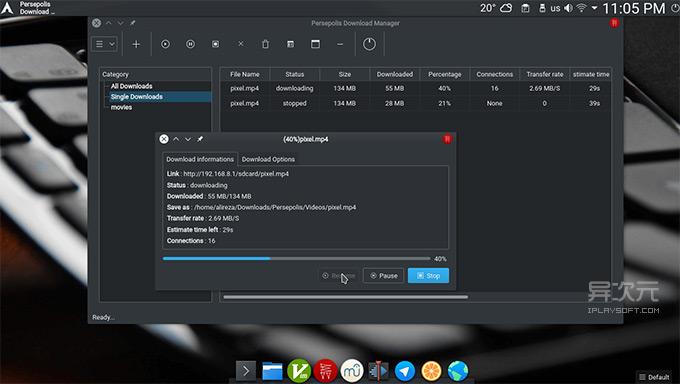Sort by Downloaded column header
680x384 pixels.
click(x=395, y=74)
